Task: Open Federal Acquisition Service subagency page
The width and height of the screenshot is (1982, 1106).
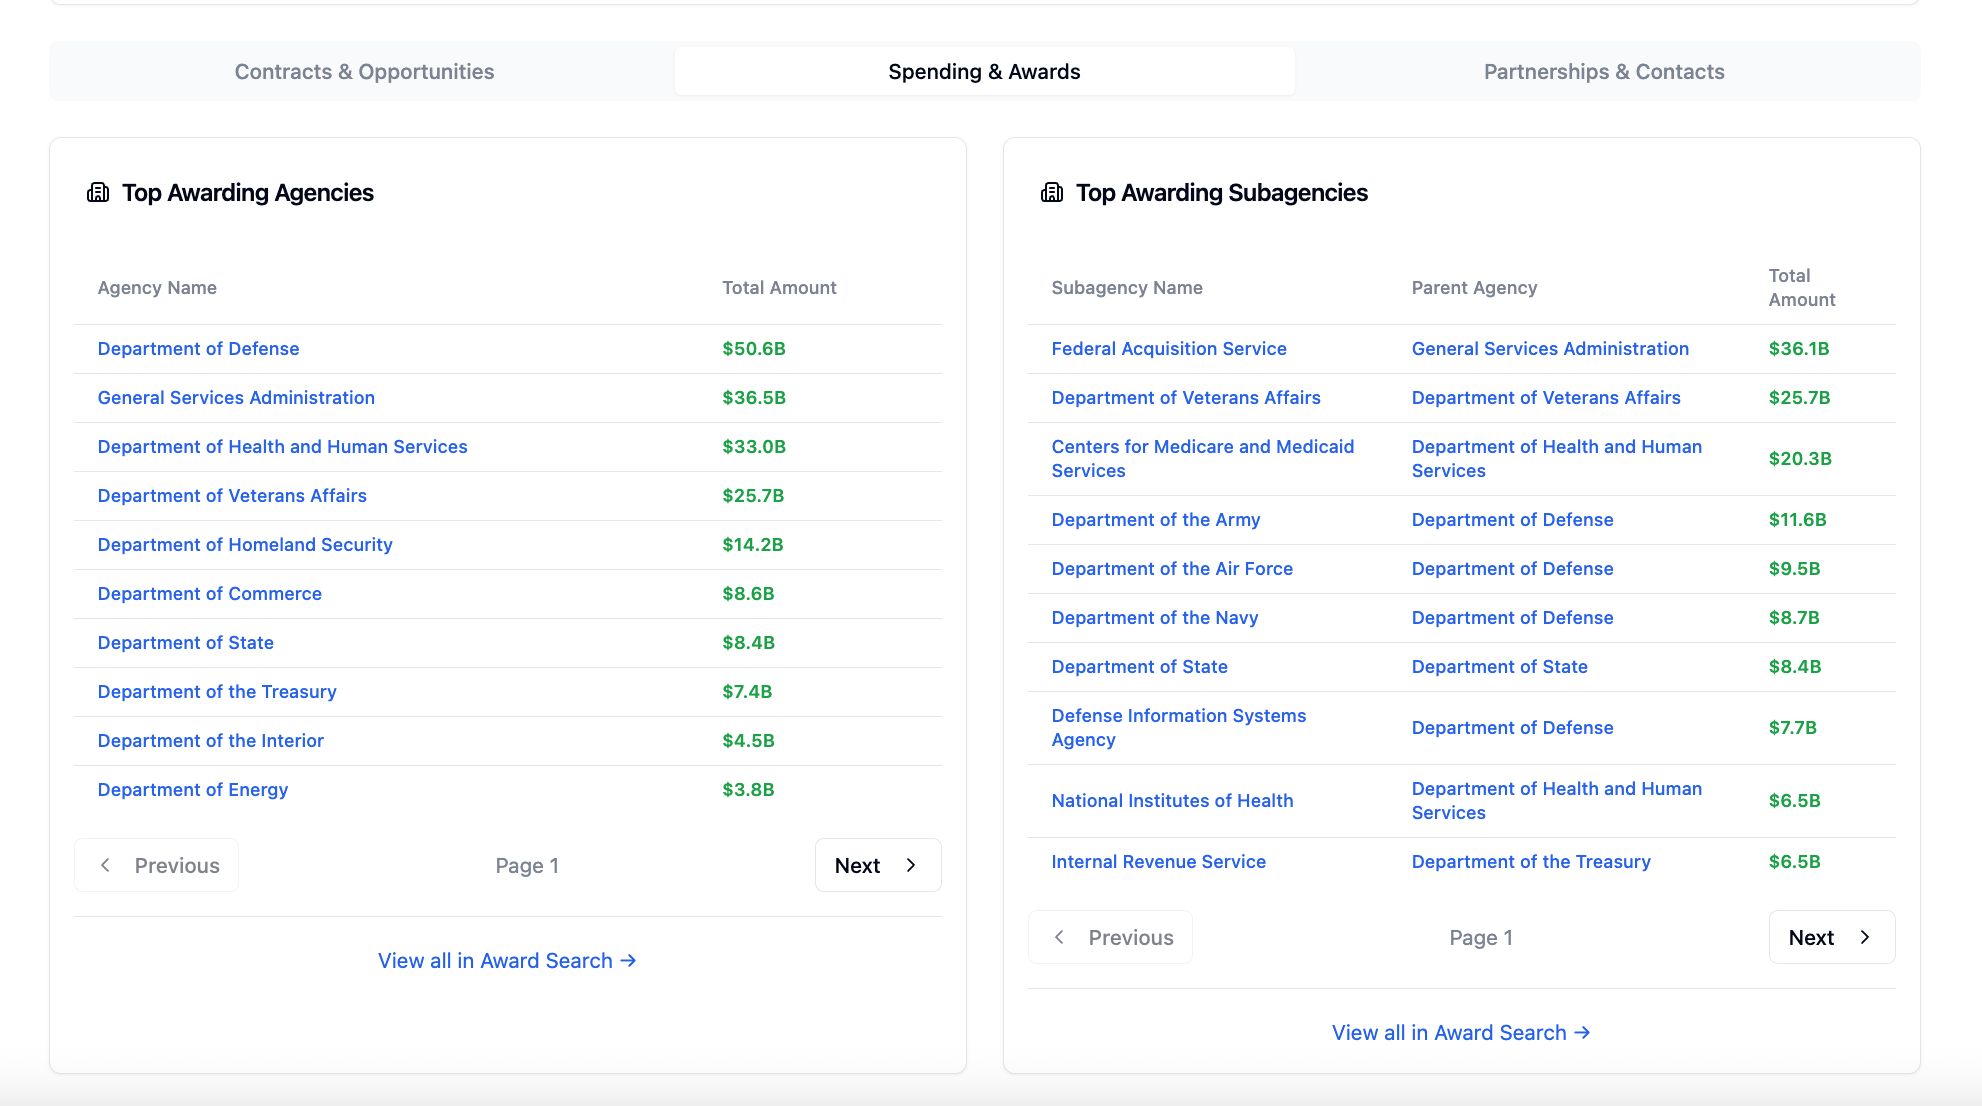Action: pos(1169,348)
